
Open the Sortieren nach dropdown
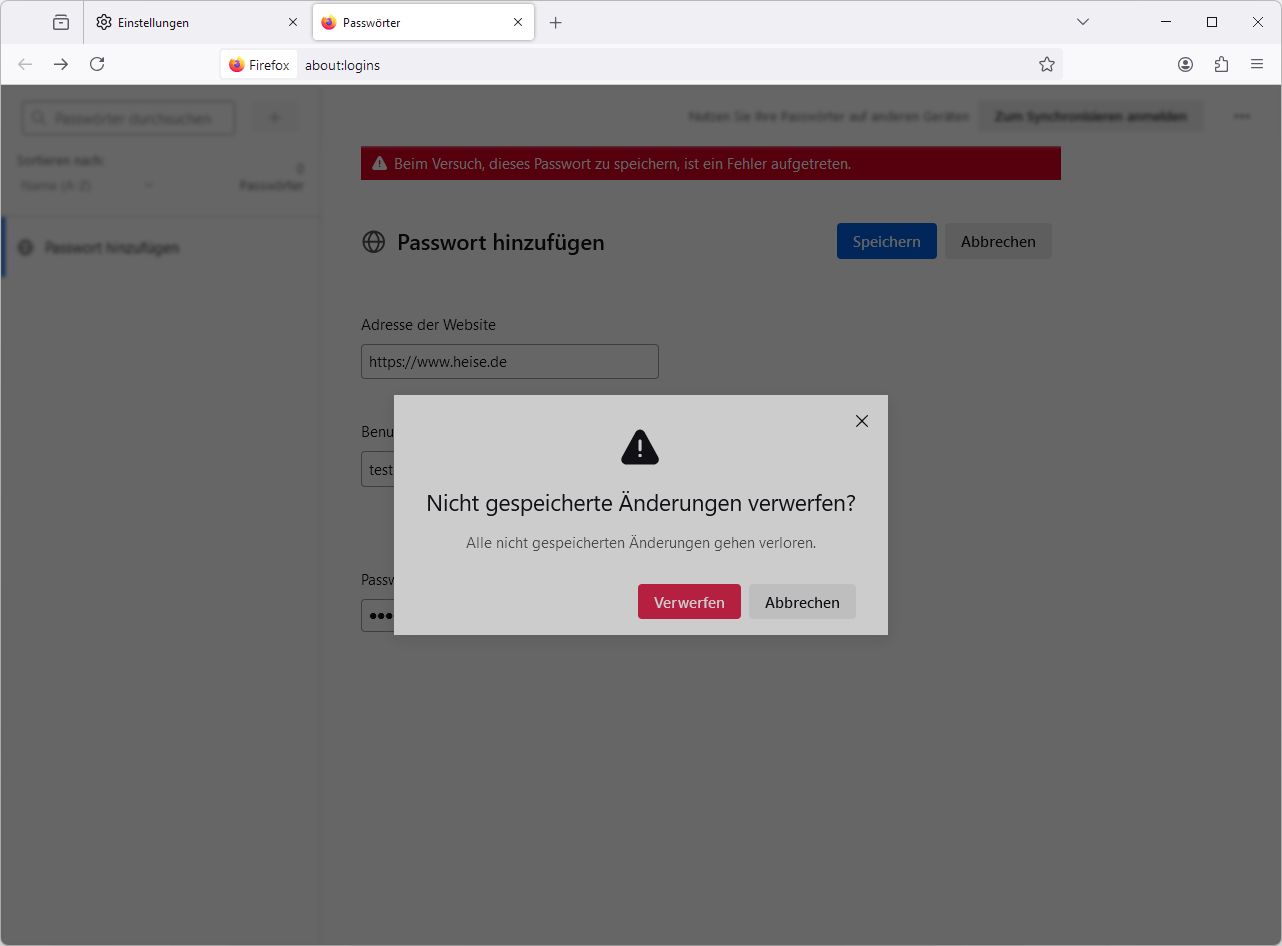[x=88, y=185]
